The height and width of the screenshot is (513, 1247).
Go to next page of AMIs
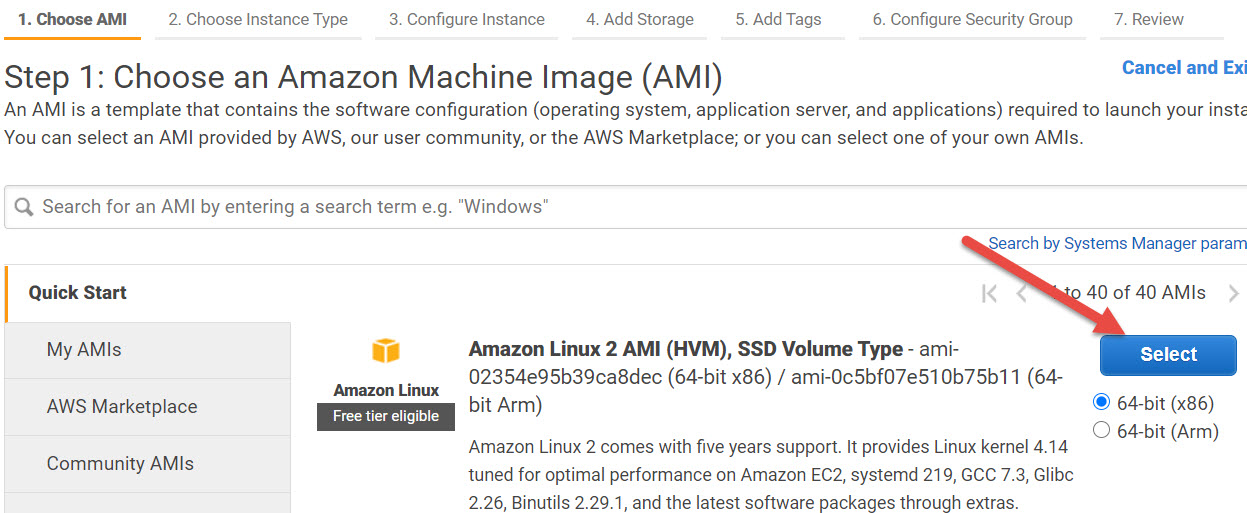[x=1234, y=293]
